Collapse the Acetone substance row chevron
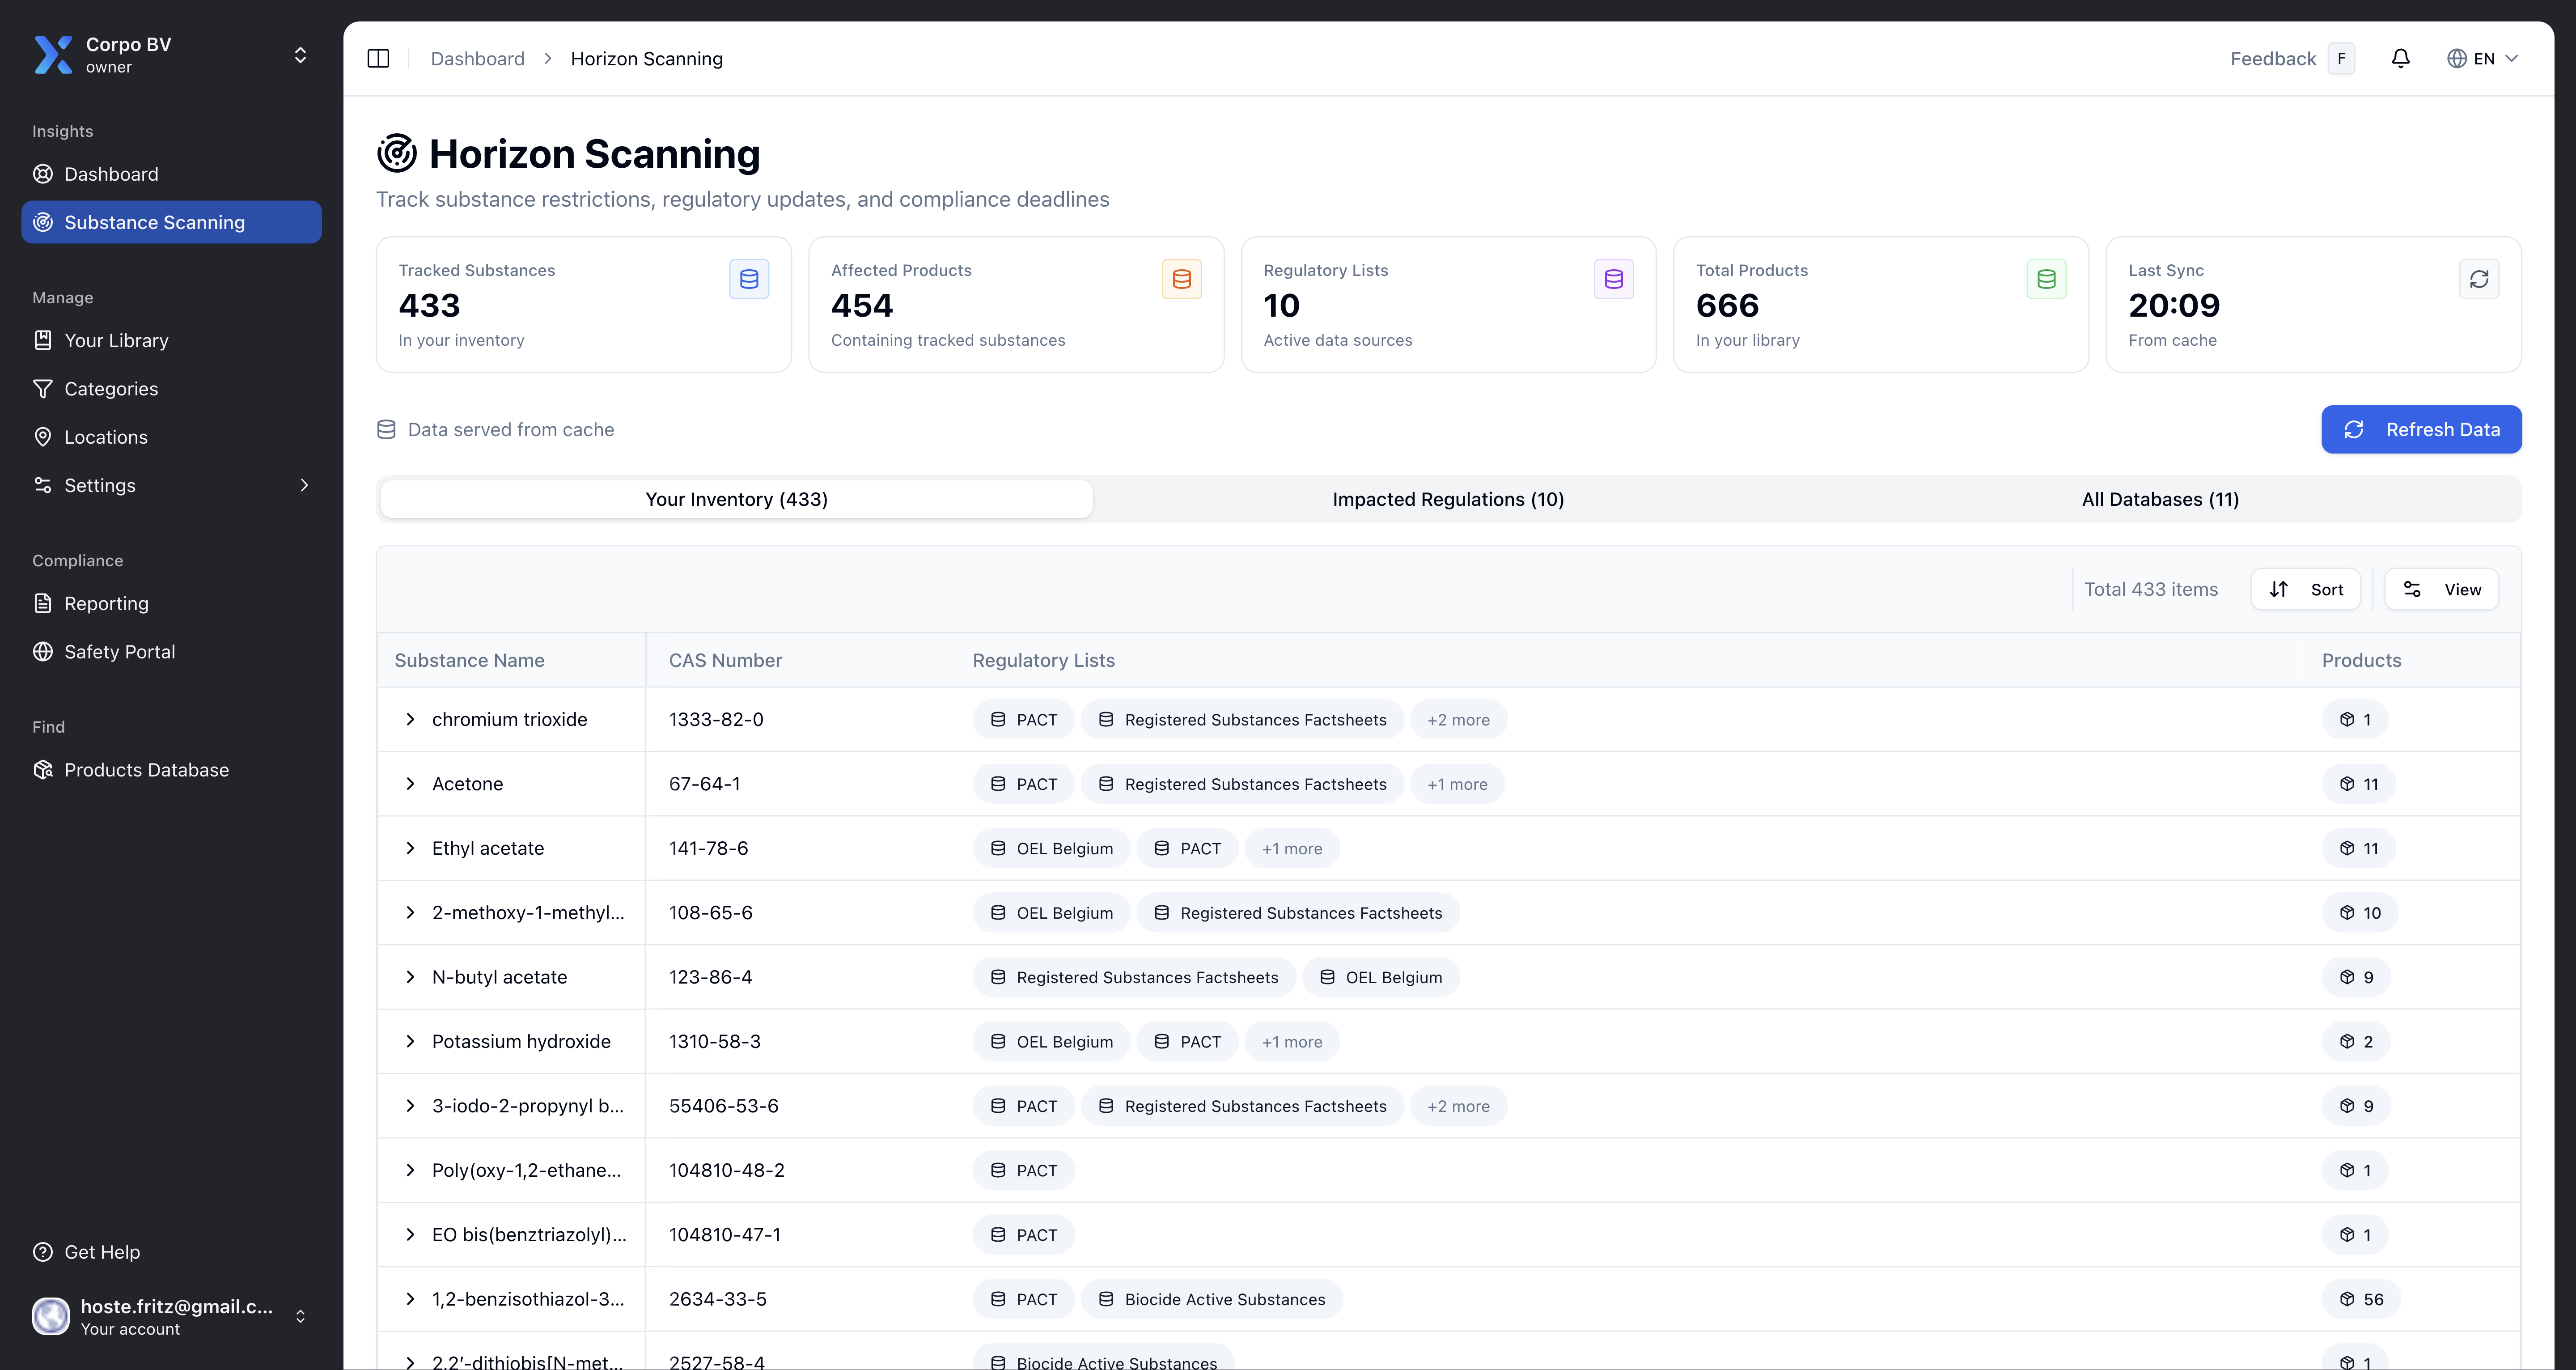The width and height of the screenshot is (2576, 1370). pyautogui.click(x=410, y=783)
